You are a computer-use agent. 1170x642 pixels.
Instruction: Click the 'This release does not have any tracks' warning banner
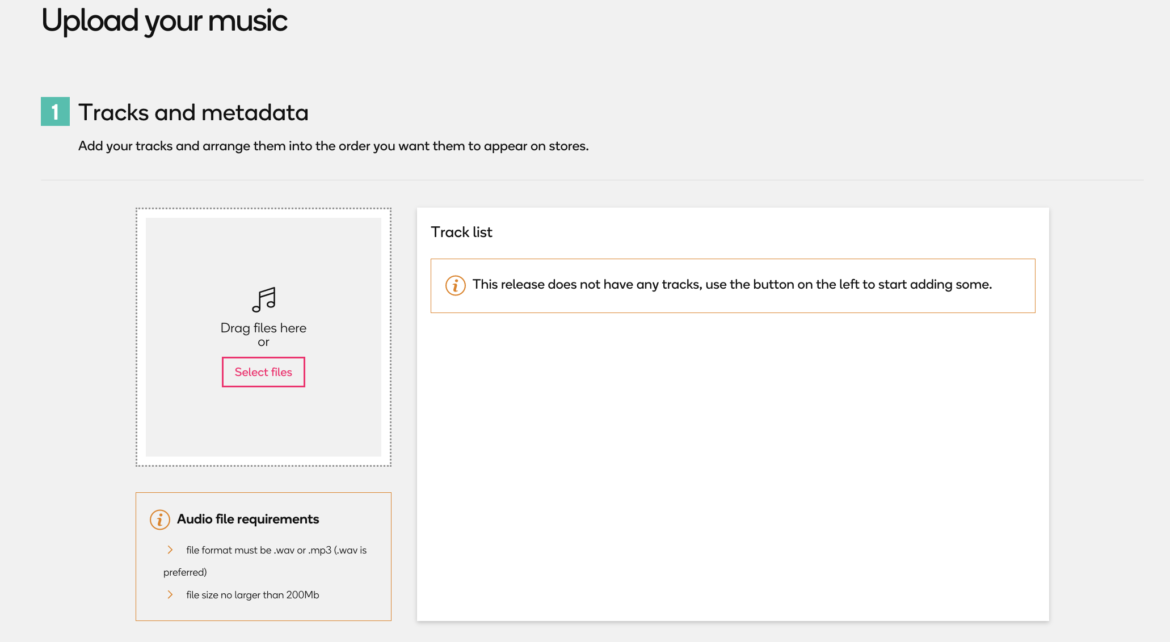(732, 284)
